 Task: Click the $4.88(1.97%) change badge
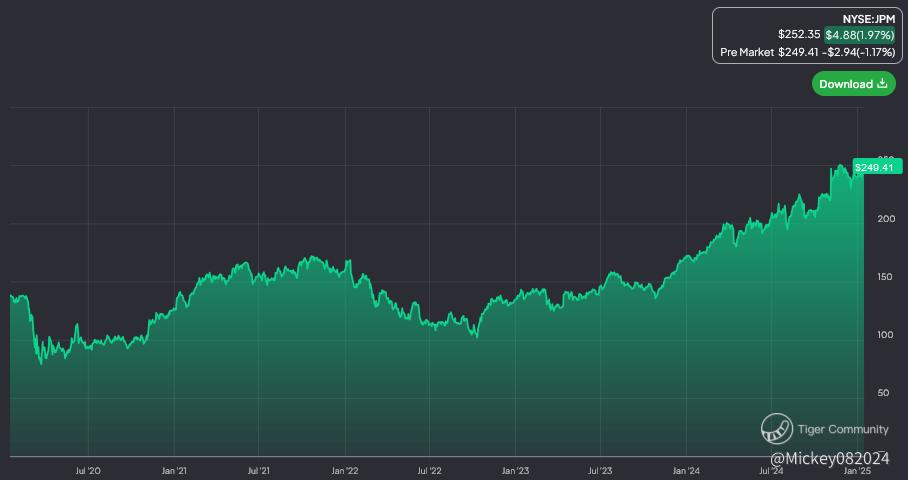click(859, 35)
